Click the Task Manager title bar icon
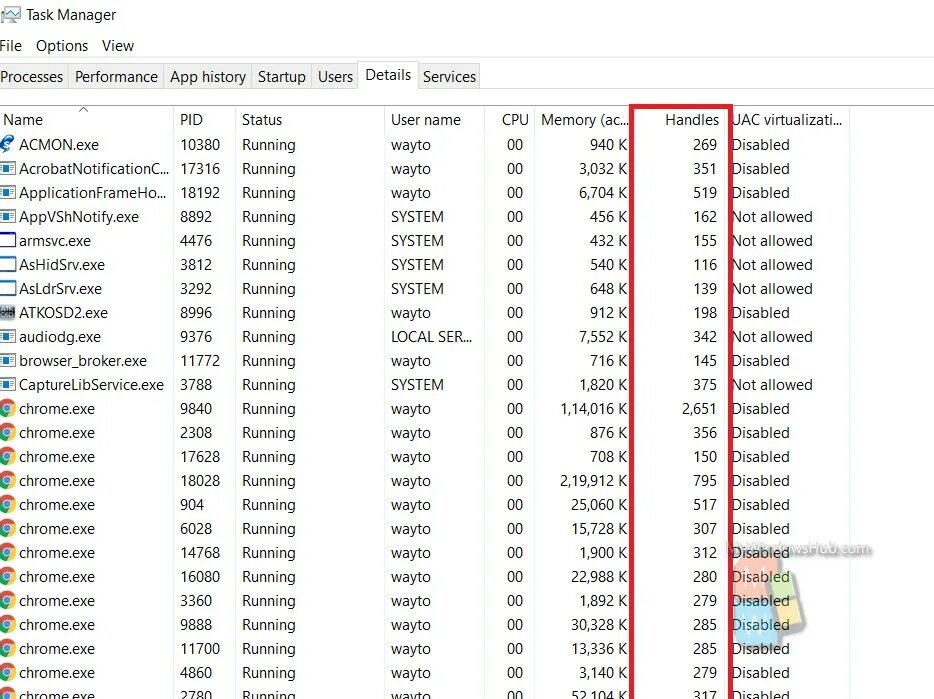The height and width of the screenshot is (699, 934). pos(11,14)
